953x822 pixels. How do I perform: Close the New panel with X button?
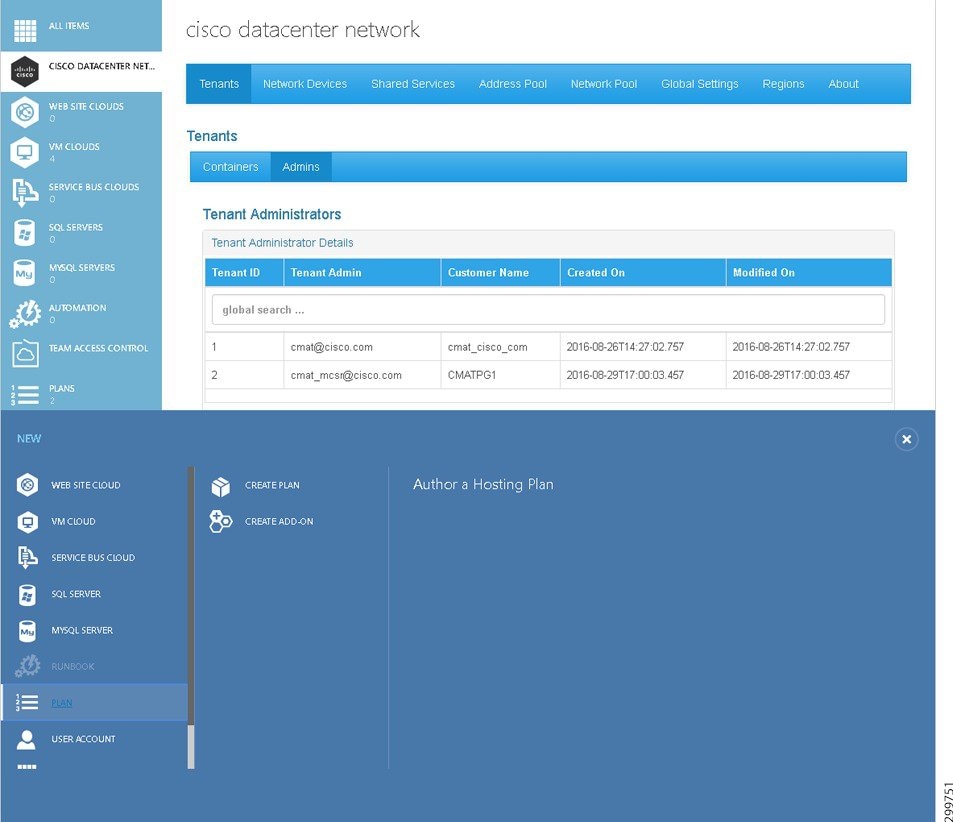pyautogui.click(x=906, y=439)
